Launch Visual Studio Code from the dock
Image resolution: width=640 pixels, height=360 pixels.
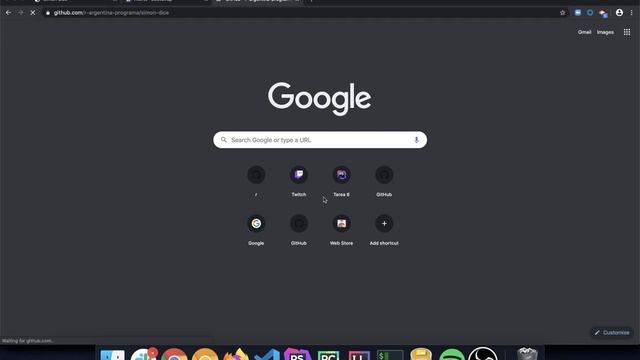267,354
